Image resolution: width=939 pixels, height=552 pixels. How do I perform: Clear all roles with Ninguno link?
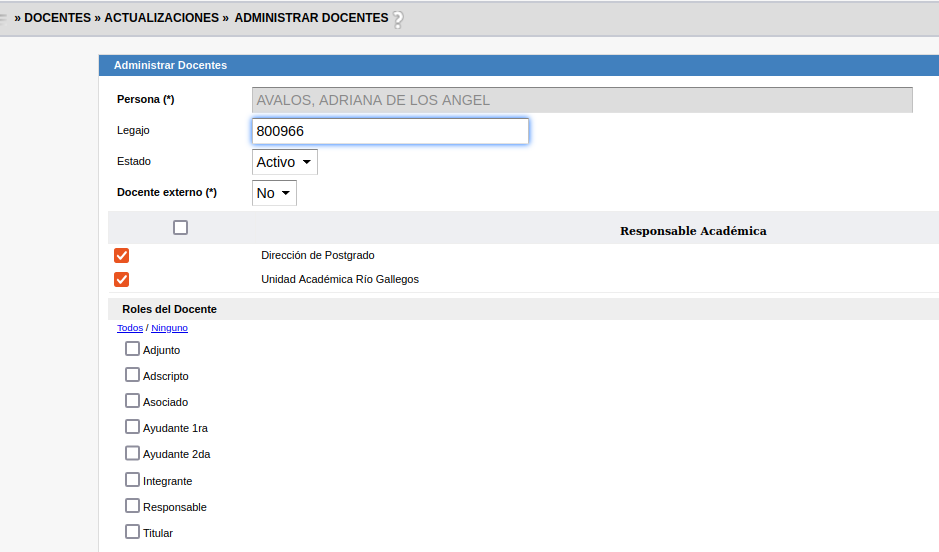pos(169,328)
